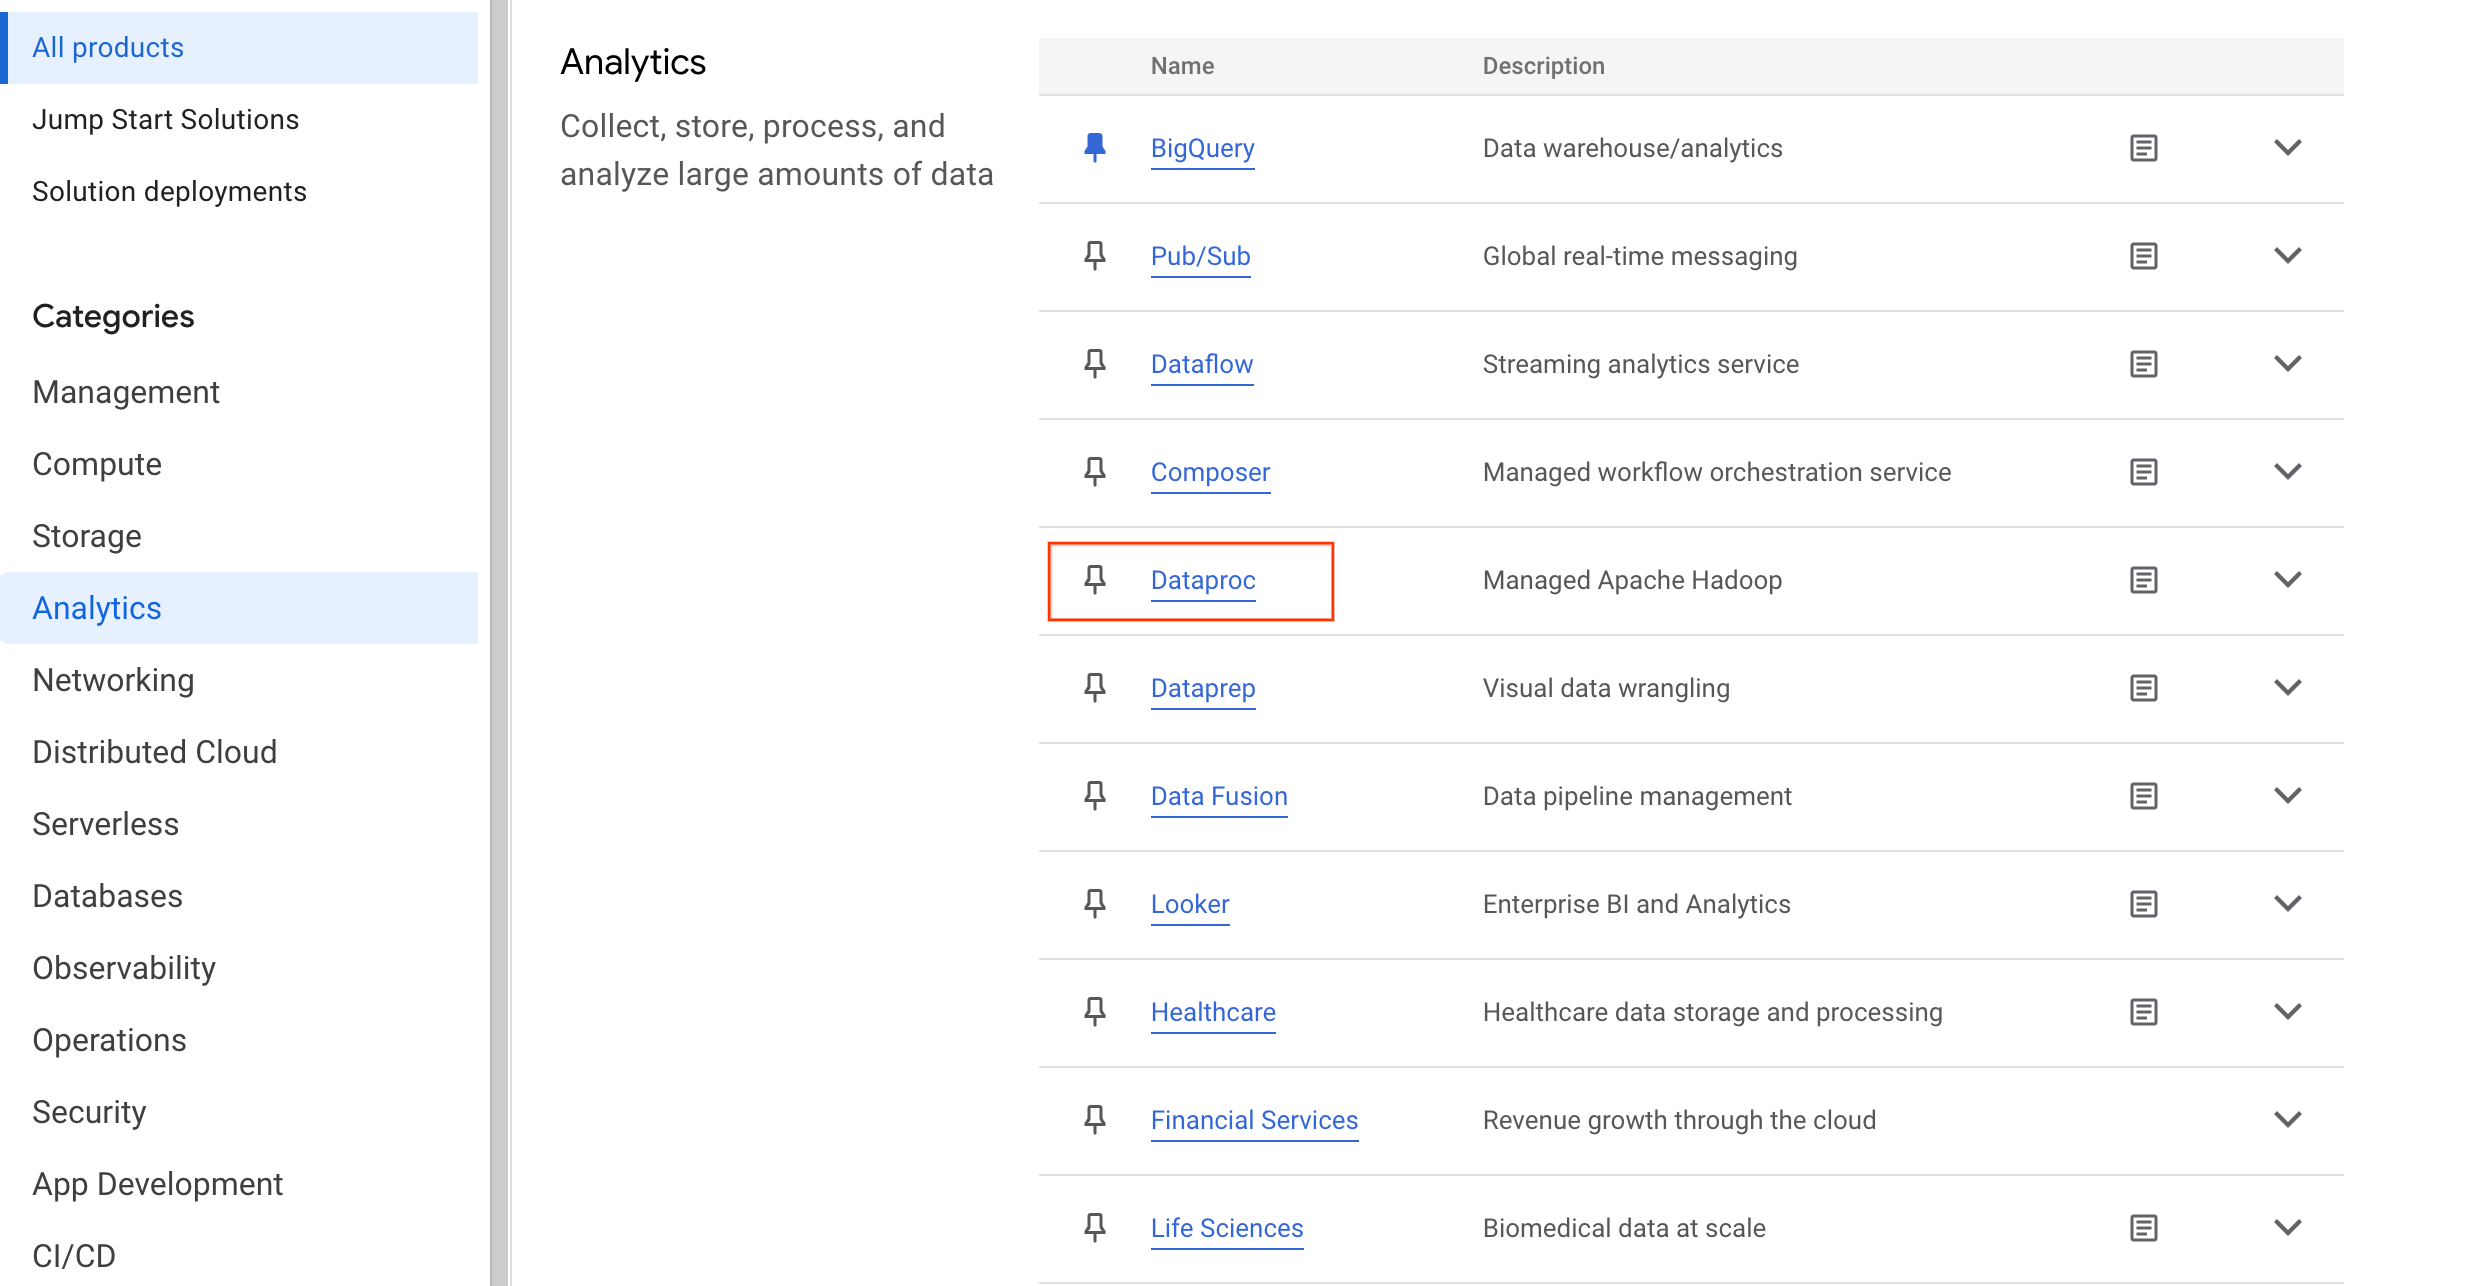Image resolution: width=2466 pixels, height=1286 pixels.
Task: Open the Dataflow link
Action: [x=1201, y=364]
